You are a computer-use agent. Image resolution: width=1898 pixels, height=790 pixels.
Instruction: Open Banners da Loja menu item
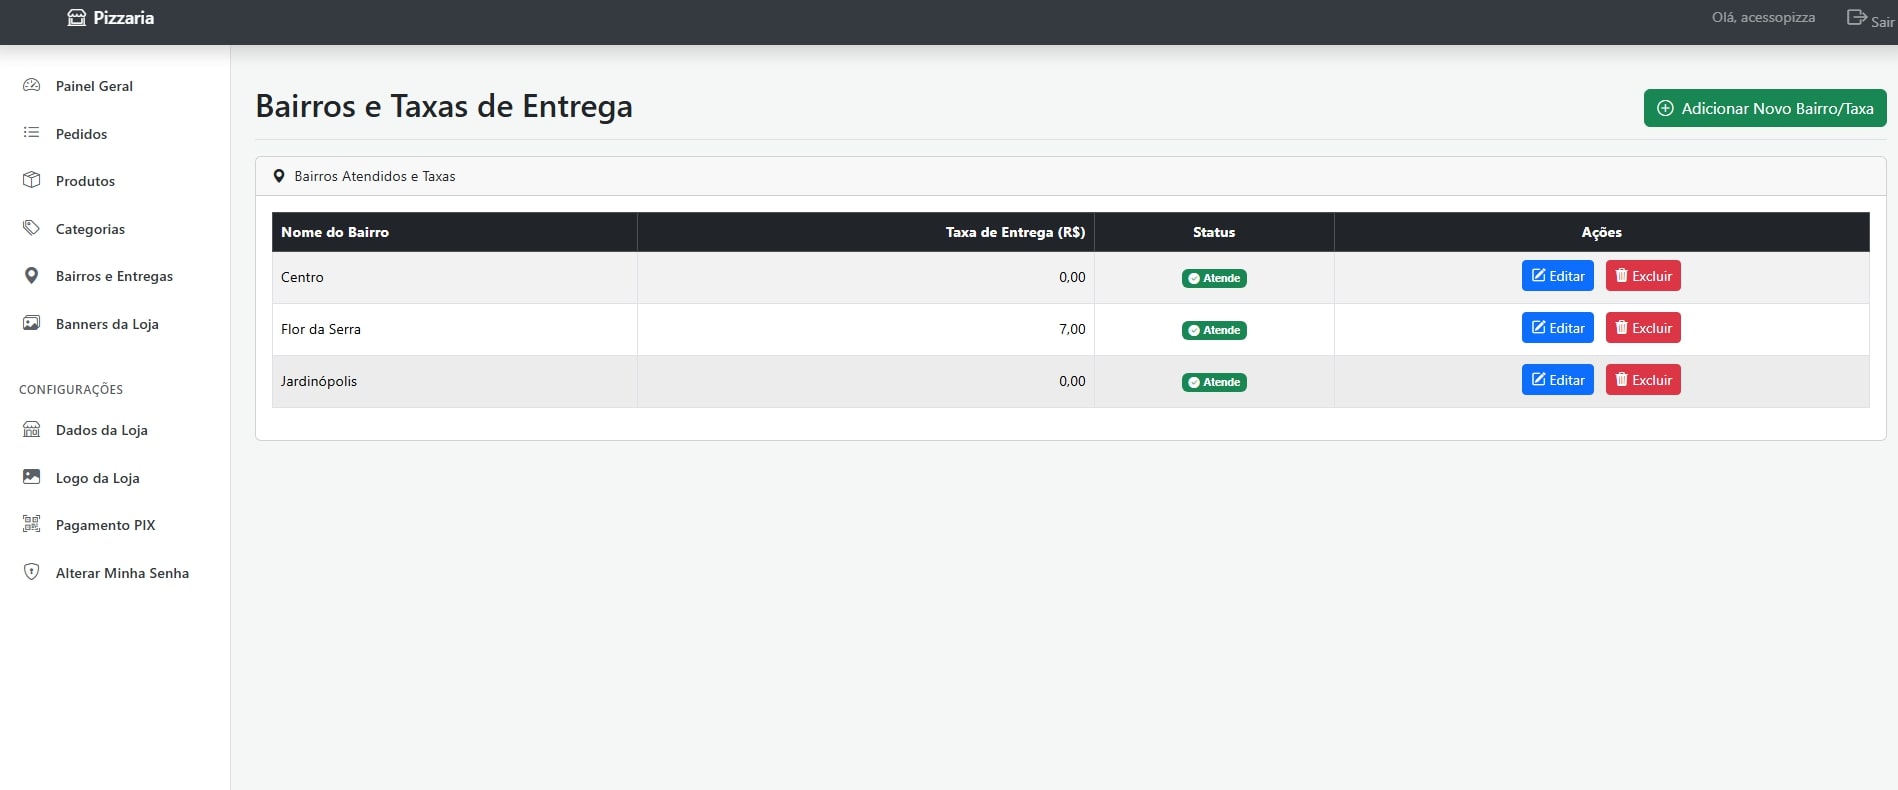[x=107, y=324]
